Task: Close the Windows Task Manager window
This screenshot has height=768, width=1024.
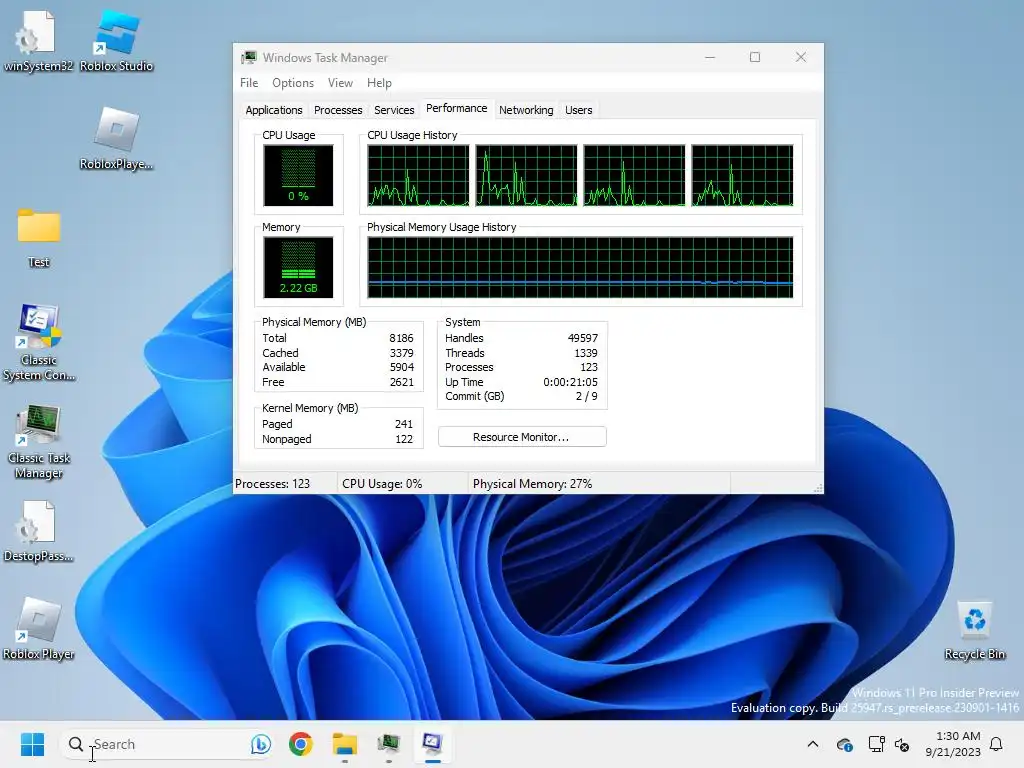Action: pos(801,57)
